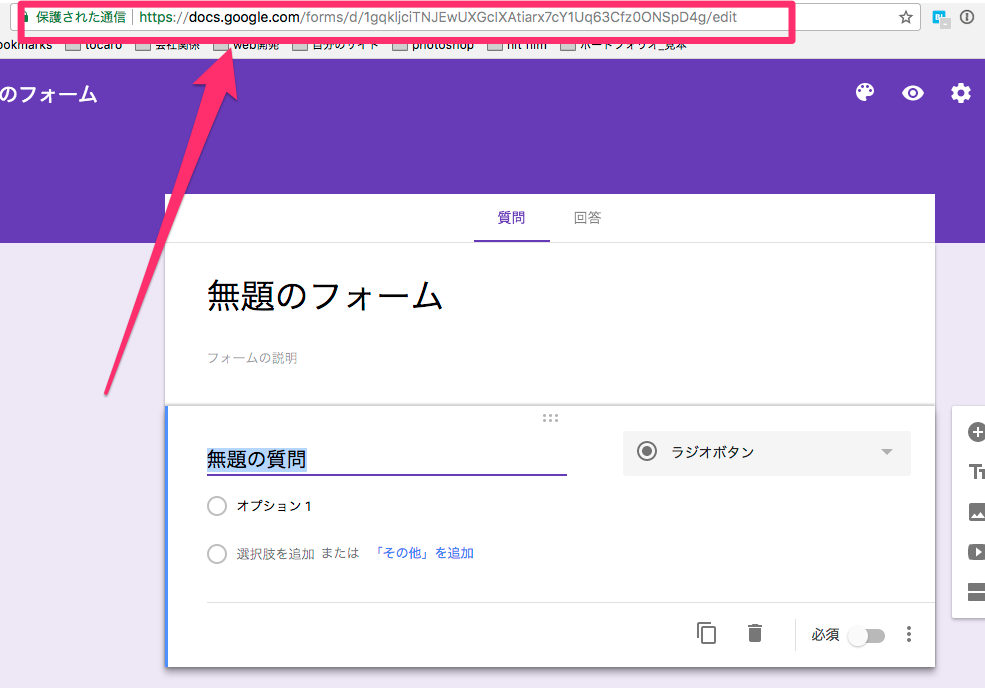Enable the 必須 (required) toggle
Image resolution: width=985 pixels, height=688 pixels.
click(866, 635)
